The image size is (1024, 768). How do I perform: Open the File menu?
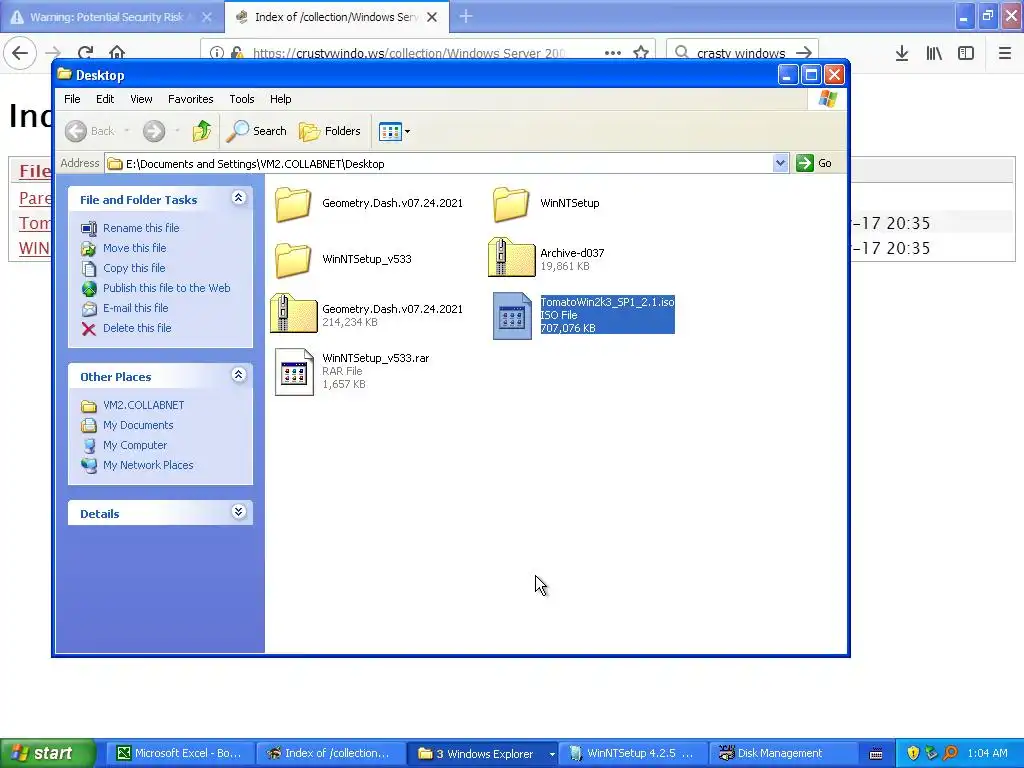[72, 99]
